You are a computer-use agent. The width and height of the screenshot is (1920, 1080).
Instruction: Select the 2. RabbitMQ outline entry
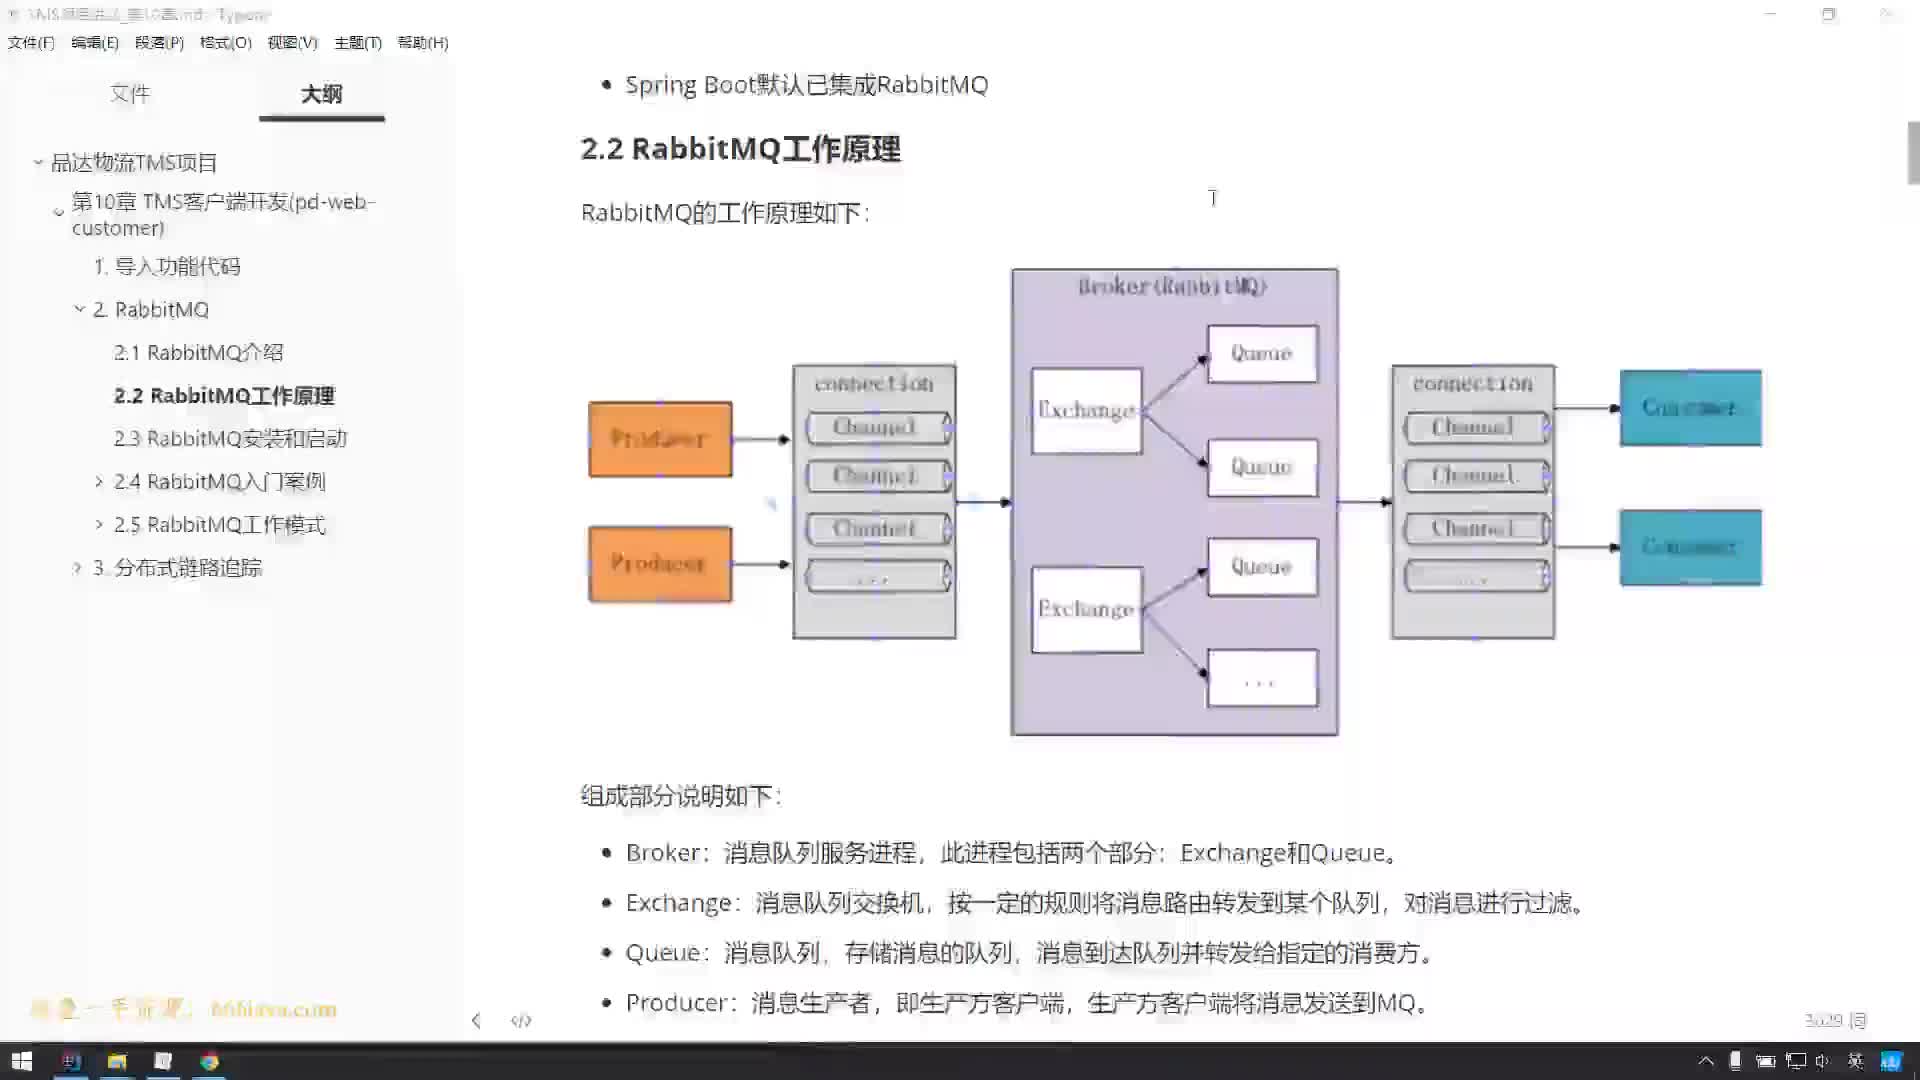click(151, 309)
